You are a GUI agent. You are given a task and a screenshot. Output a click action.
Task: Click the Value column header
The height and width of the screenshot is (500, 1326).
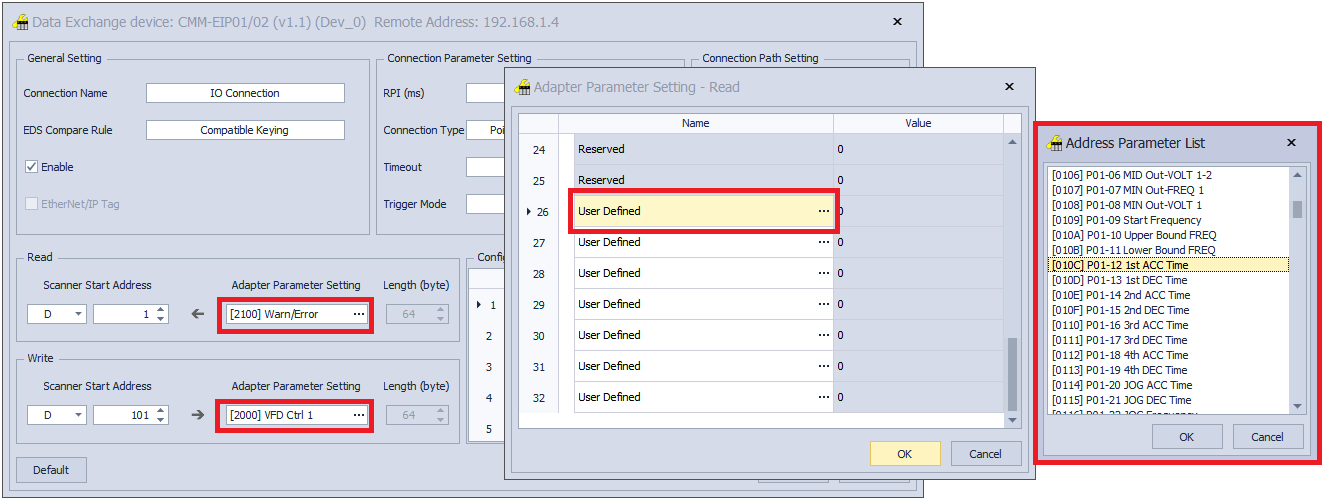click(918, 123)
